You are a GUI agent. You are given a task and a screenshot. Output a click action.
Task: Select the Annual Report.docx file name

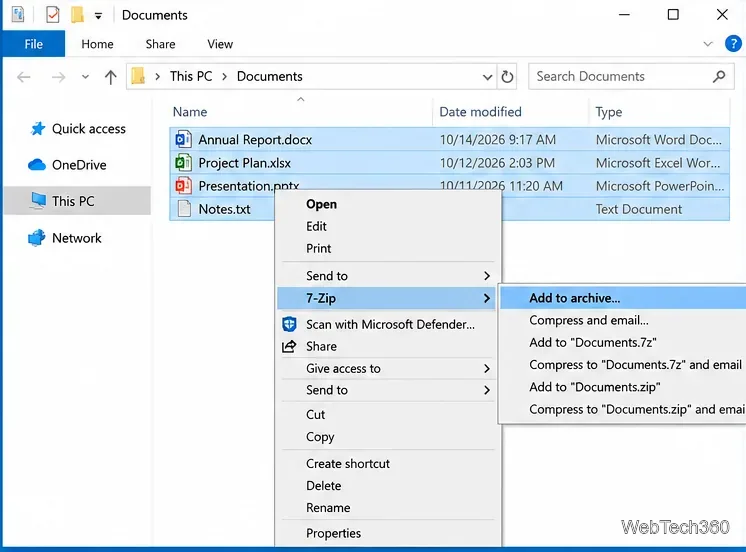[255, 140]
